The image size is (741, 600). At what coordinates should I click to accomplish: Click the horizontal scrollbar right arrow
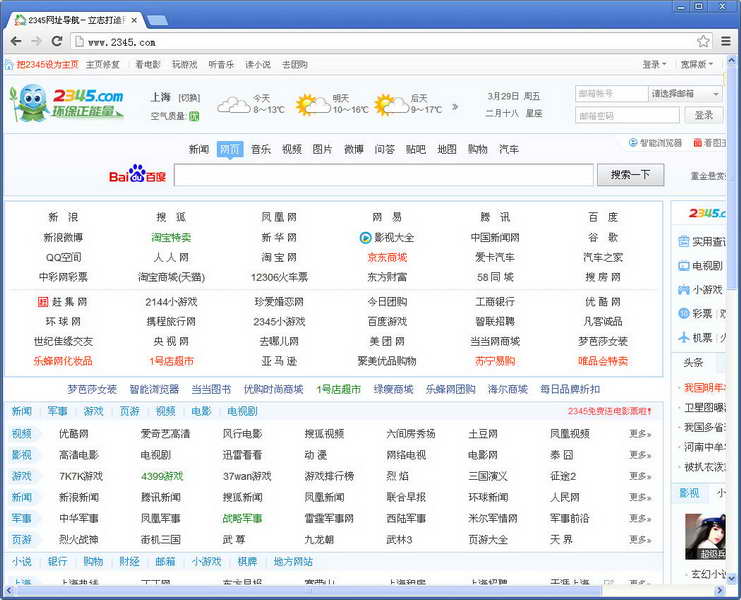click(720, 591)
